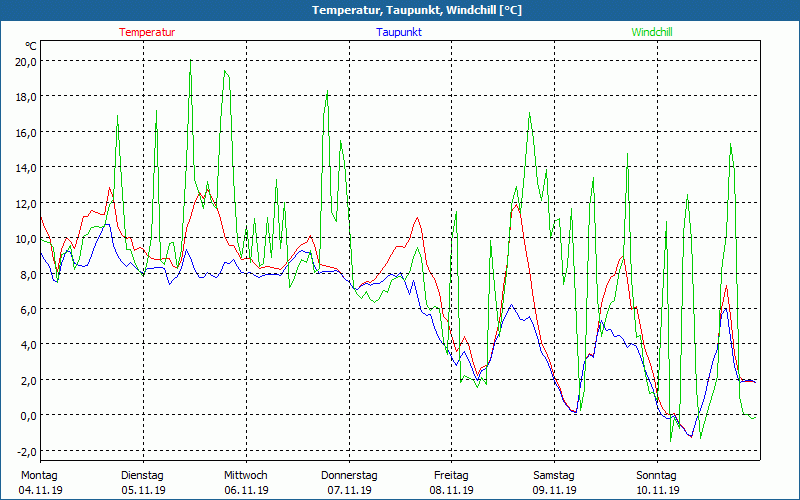Click the date 06.11.19
Screen dimensions: 800x500
246,490
